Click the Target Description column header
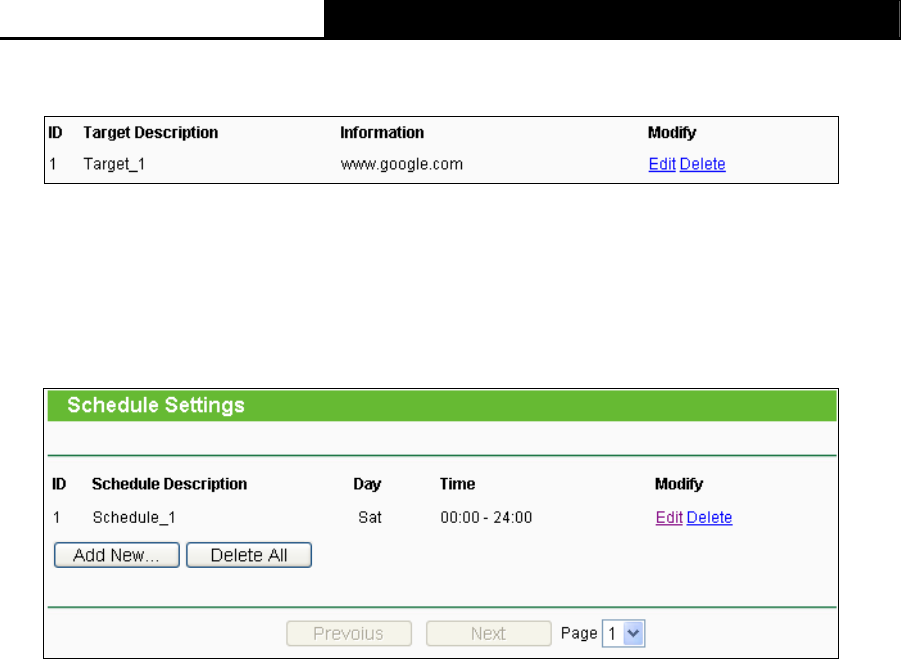Screen dimensions: 901x659 (150, 132)
